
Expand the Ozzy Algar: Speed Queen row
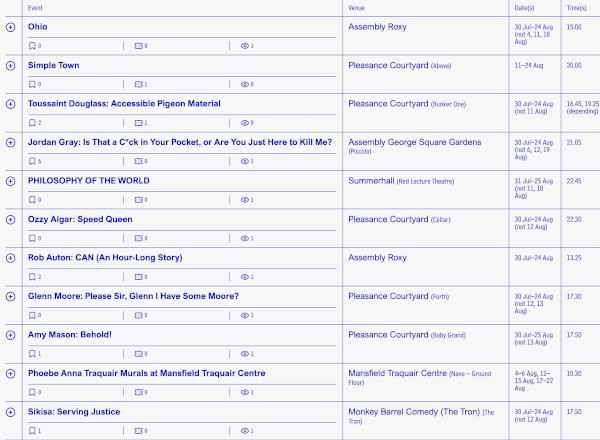[11, 220]
